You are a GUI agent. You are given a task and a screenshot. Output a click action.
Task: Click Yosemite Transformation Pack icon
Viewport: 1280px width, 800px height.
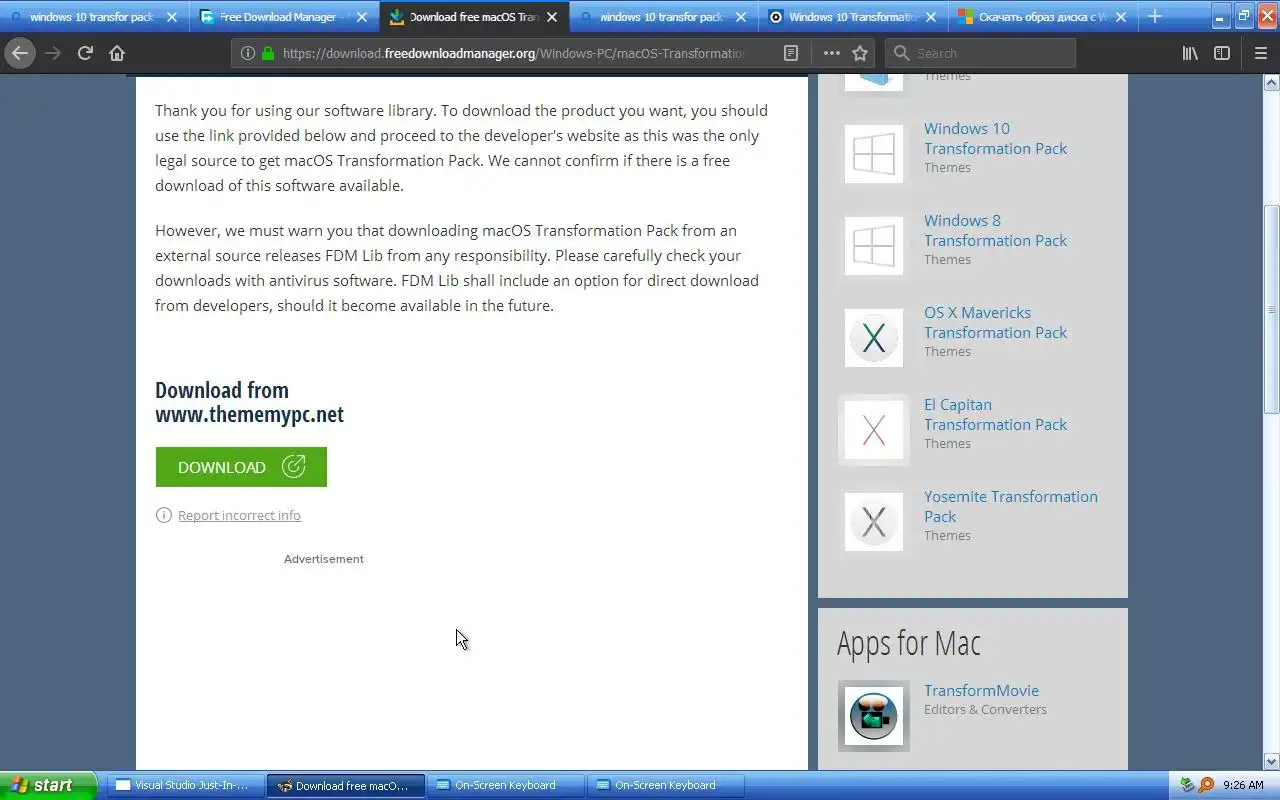(874, 522)
